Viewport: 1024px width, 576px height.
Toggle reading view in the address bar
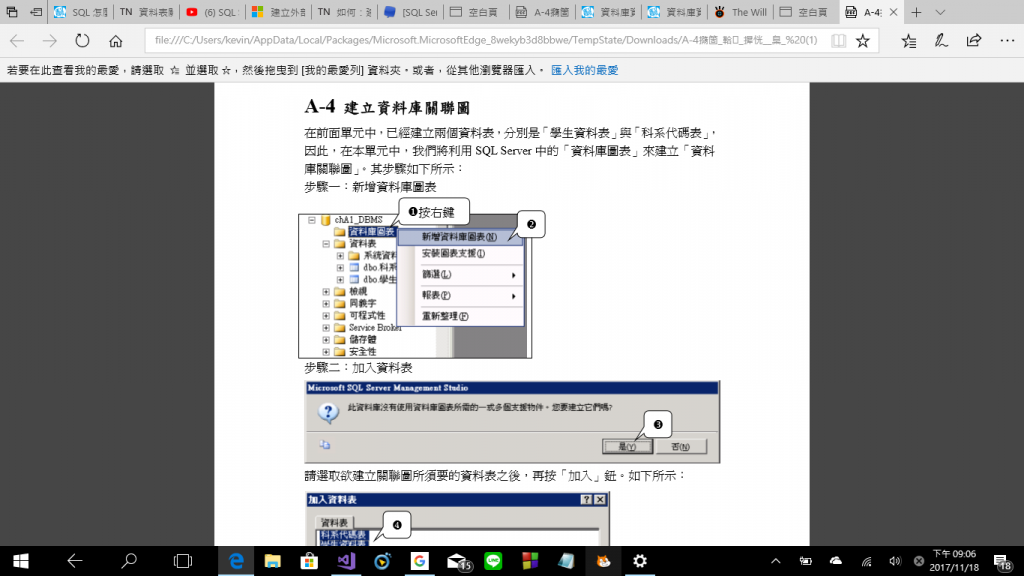point(839,40)
